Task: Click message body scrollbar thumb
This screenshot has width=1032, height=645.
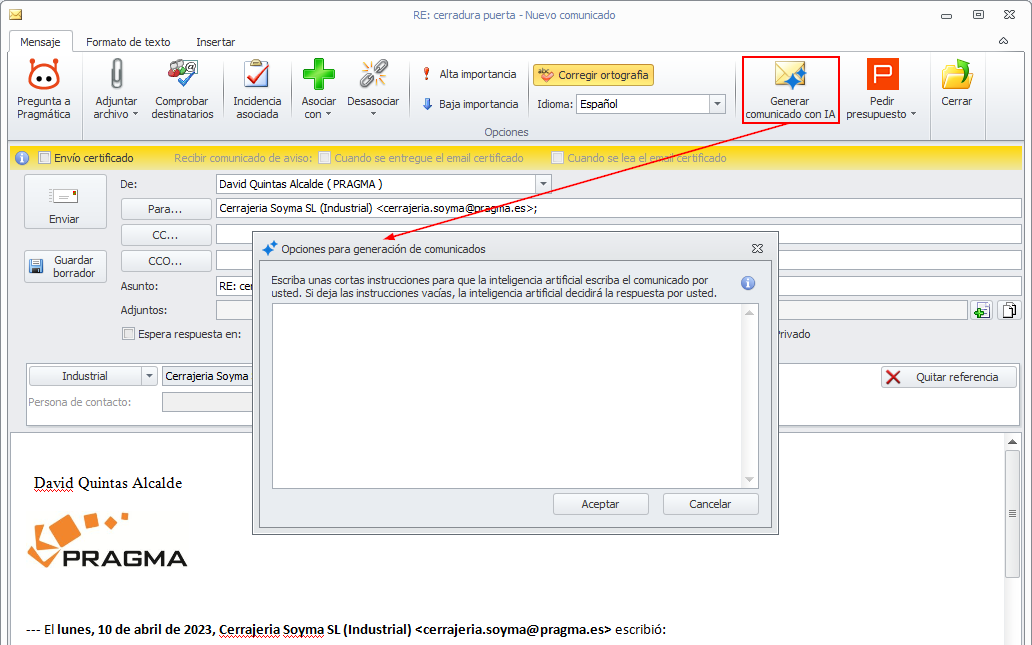Action: 1012,513
